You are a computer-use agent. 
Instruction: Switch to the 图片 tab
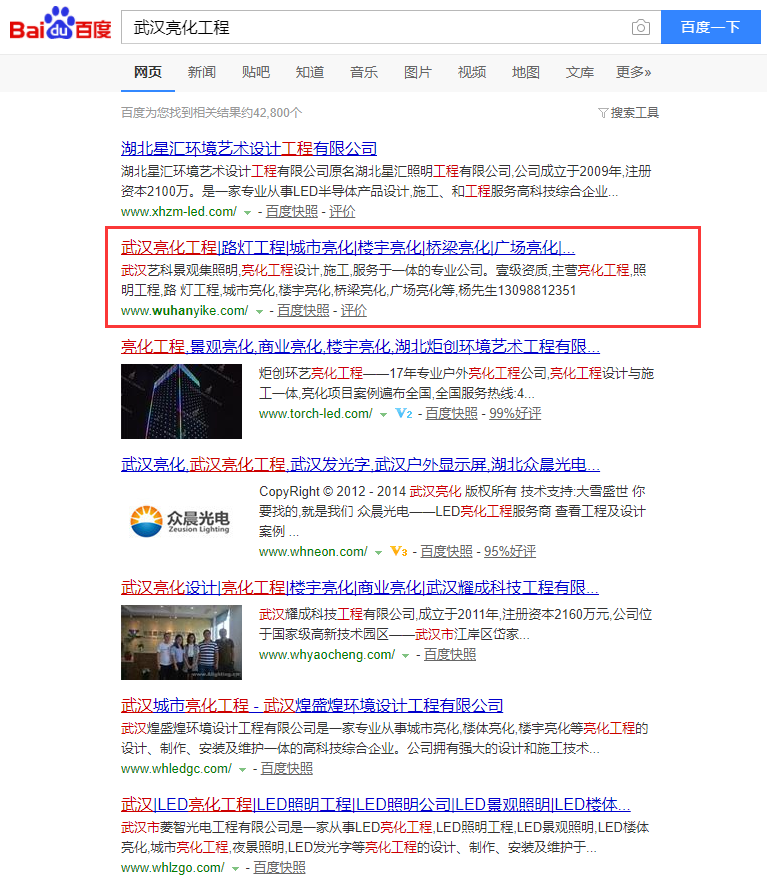[418, 72]
